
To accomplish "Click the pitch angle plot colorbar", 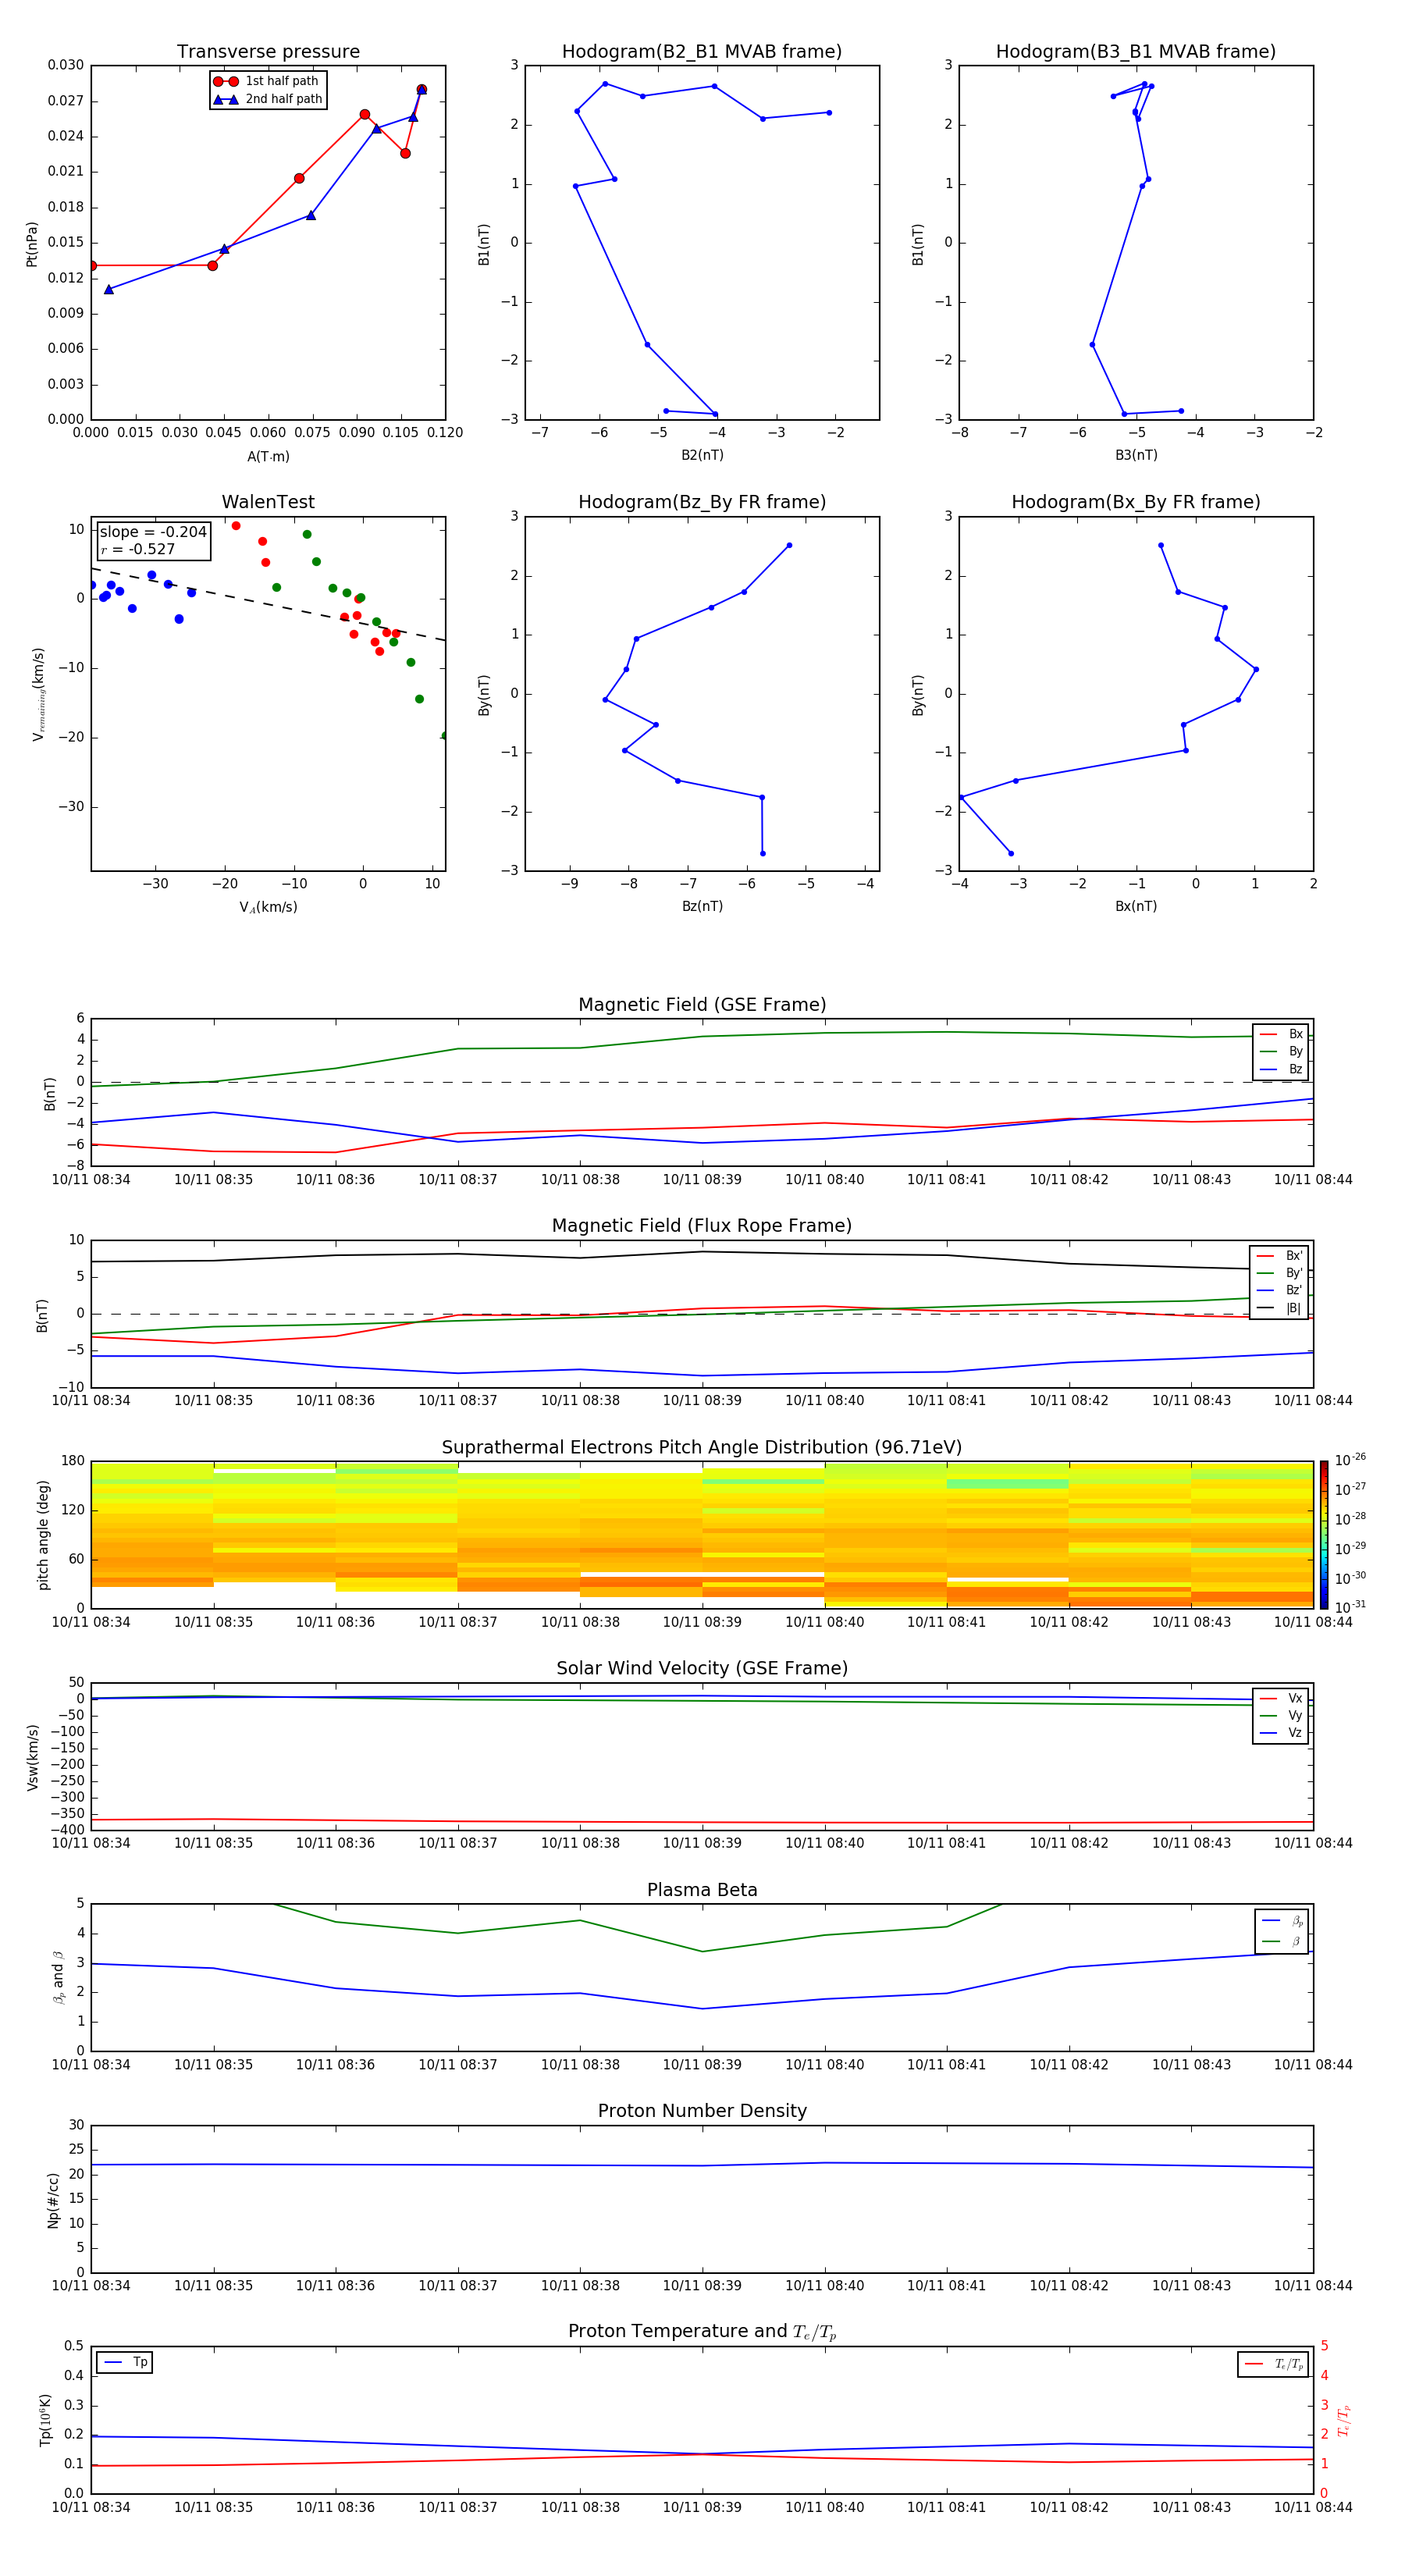I will pos(1324,1535).
